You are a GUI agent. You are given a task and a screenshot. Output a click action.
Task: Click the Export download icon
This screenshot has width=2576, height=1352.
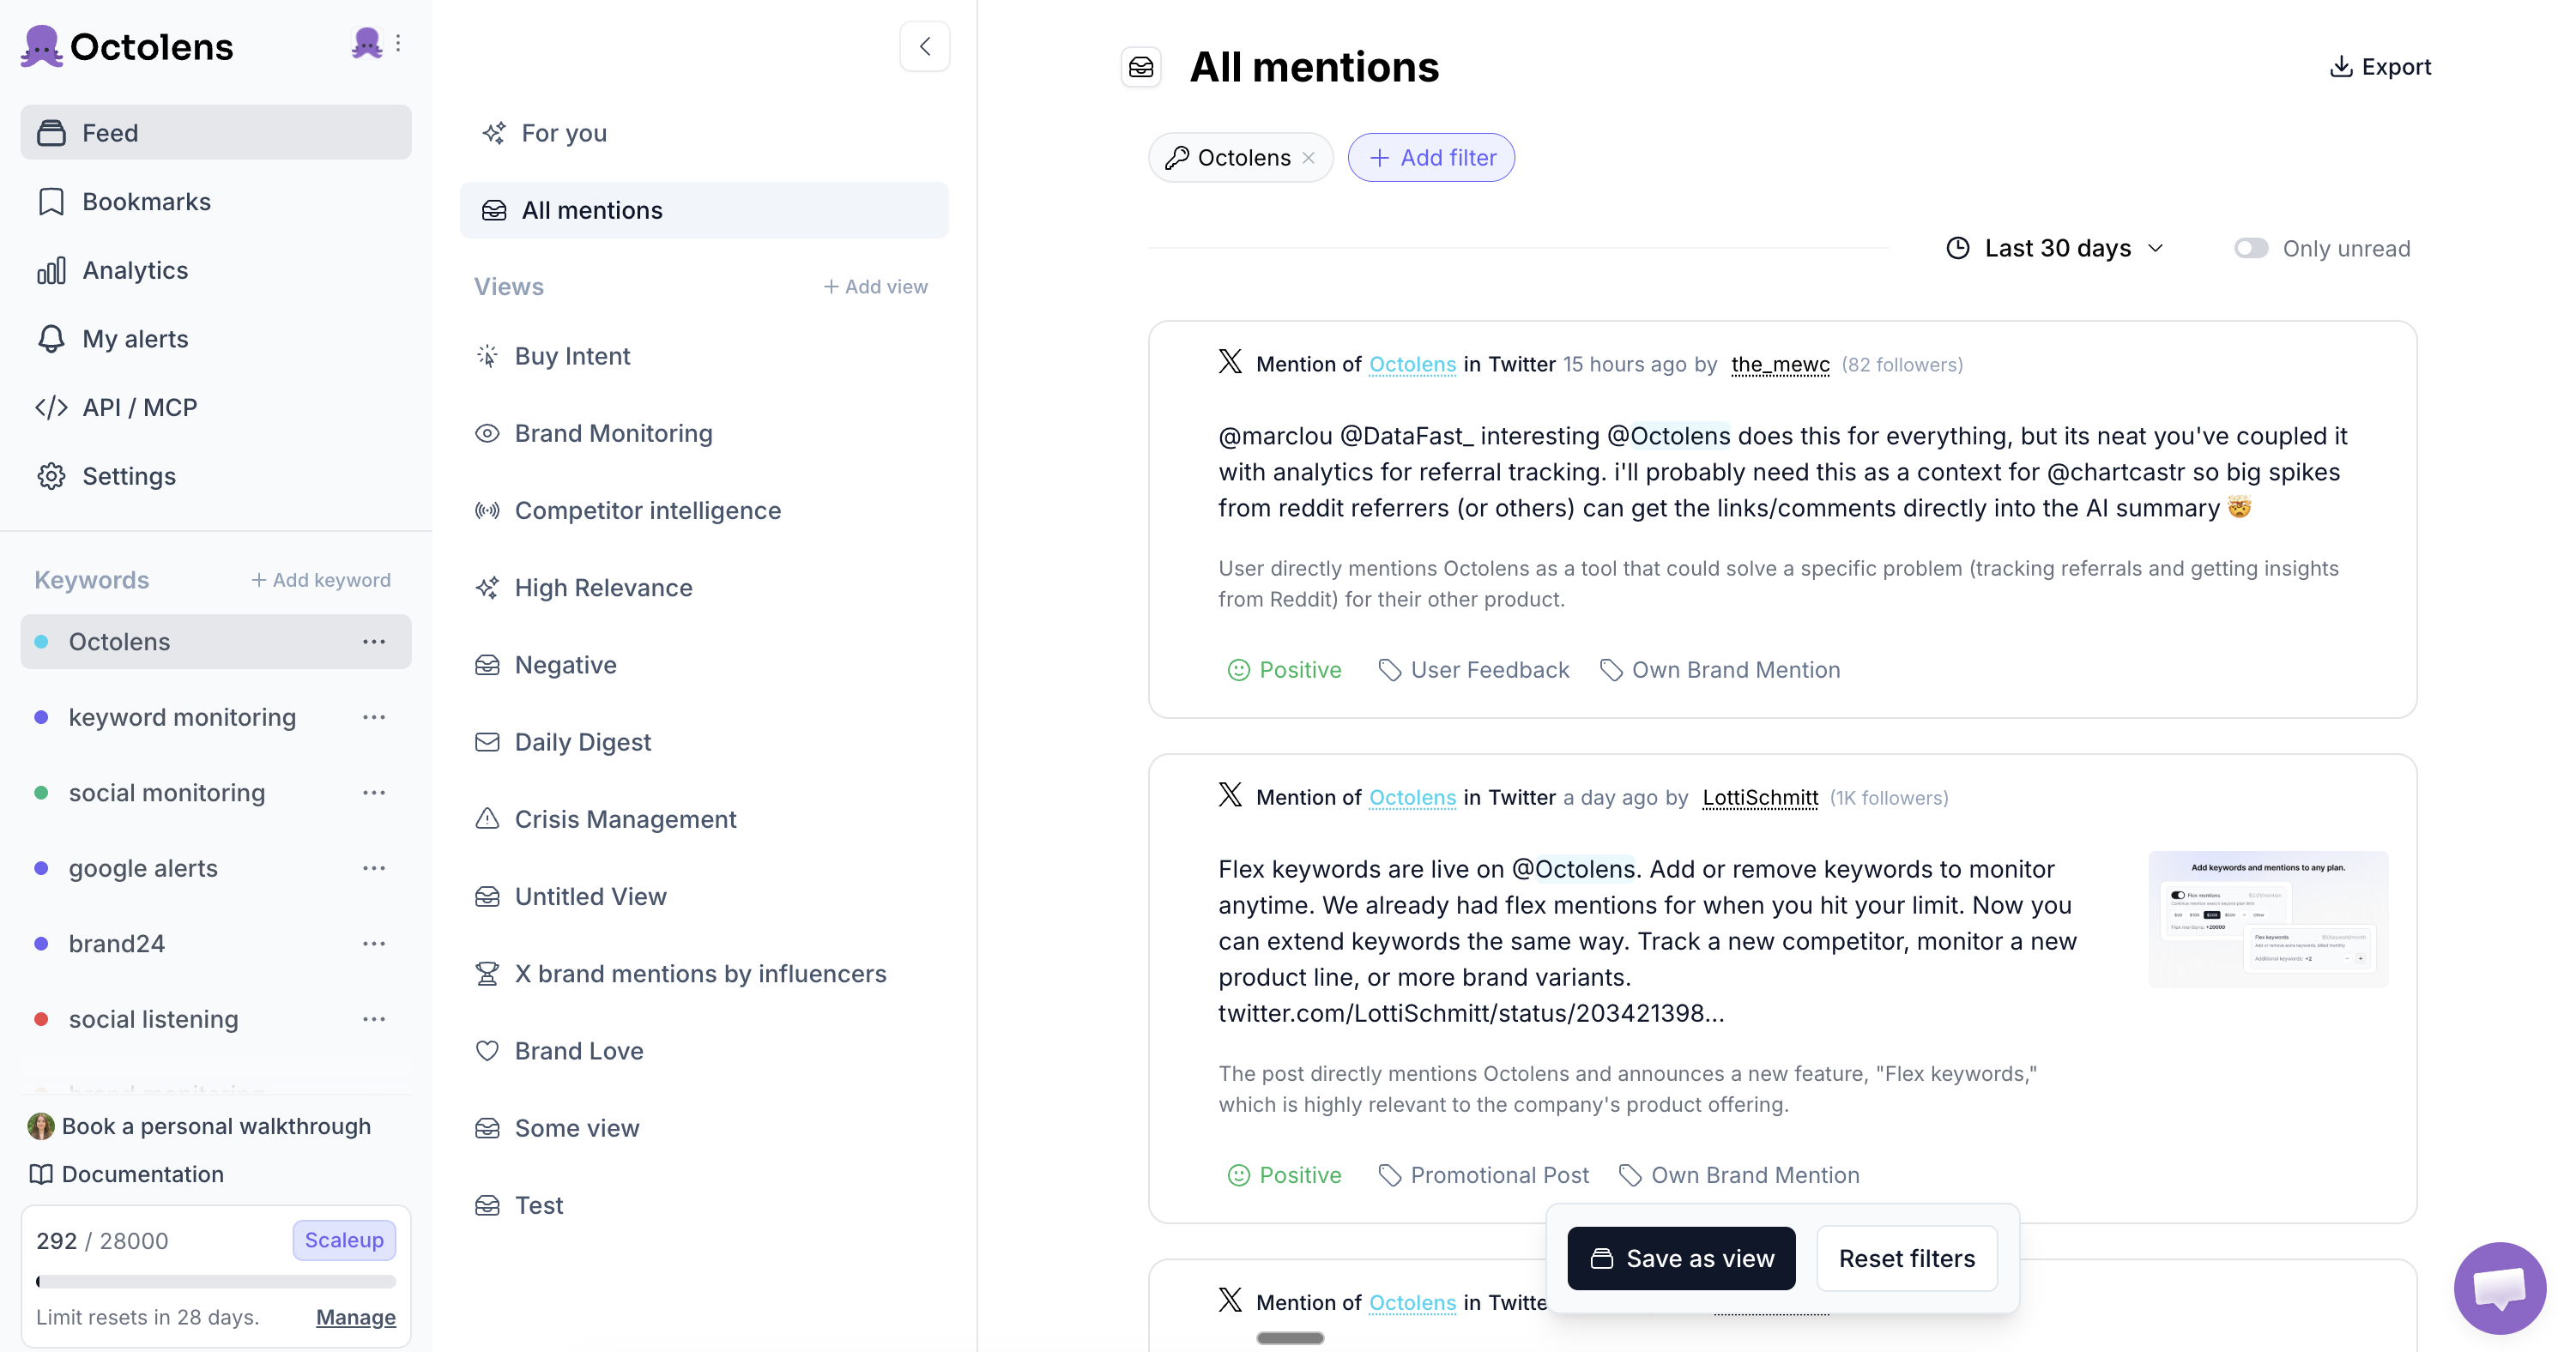[2340, 67]
